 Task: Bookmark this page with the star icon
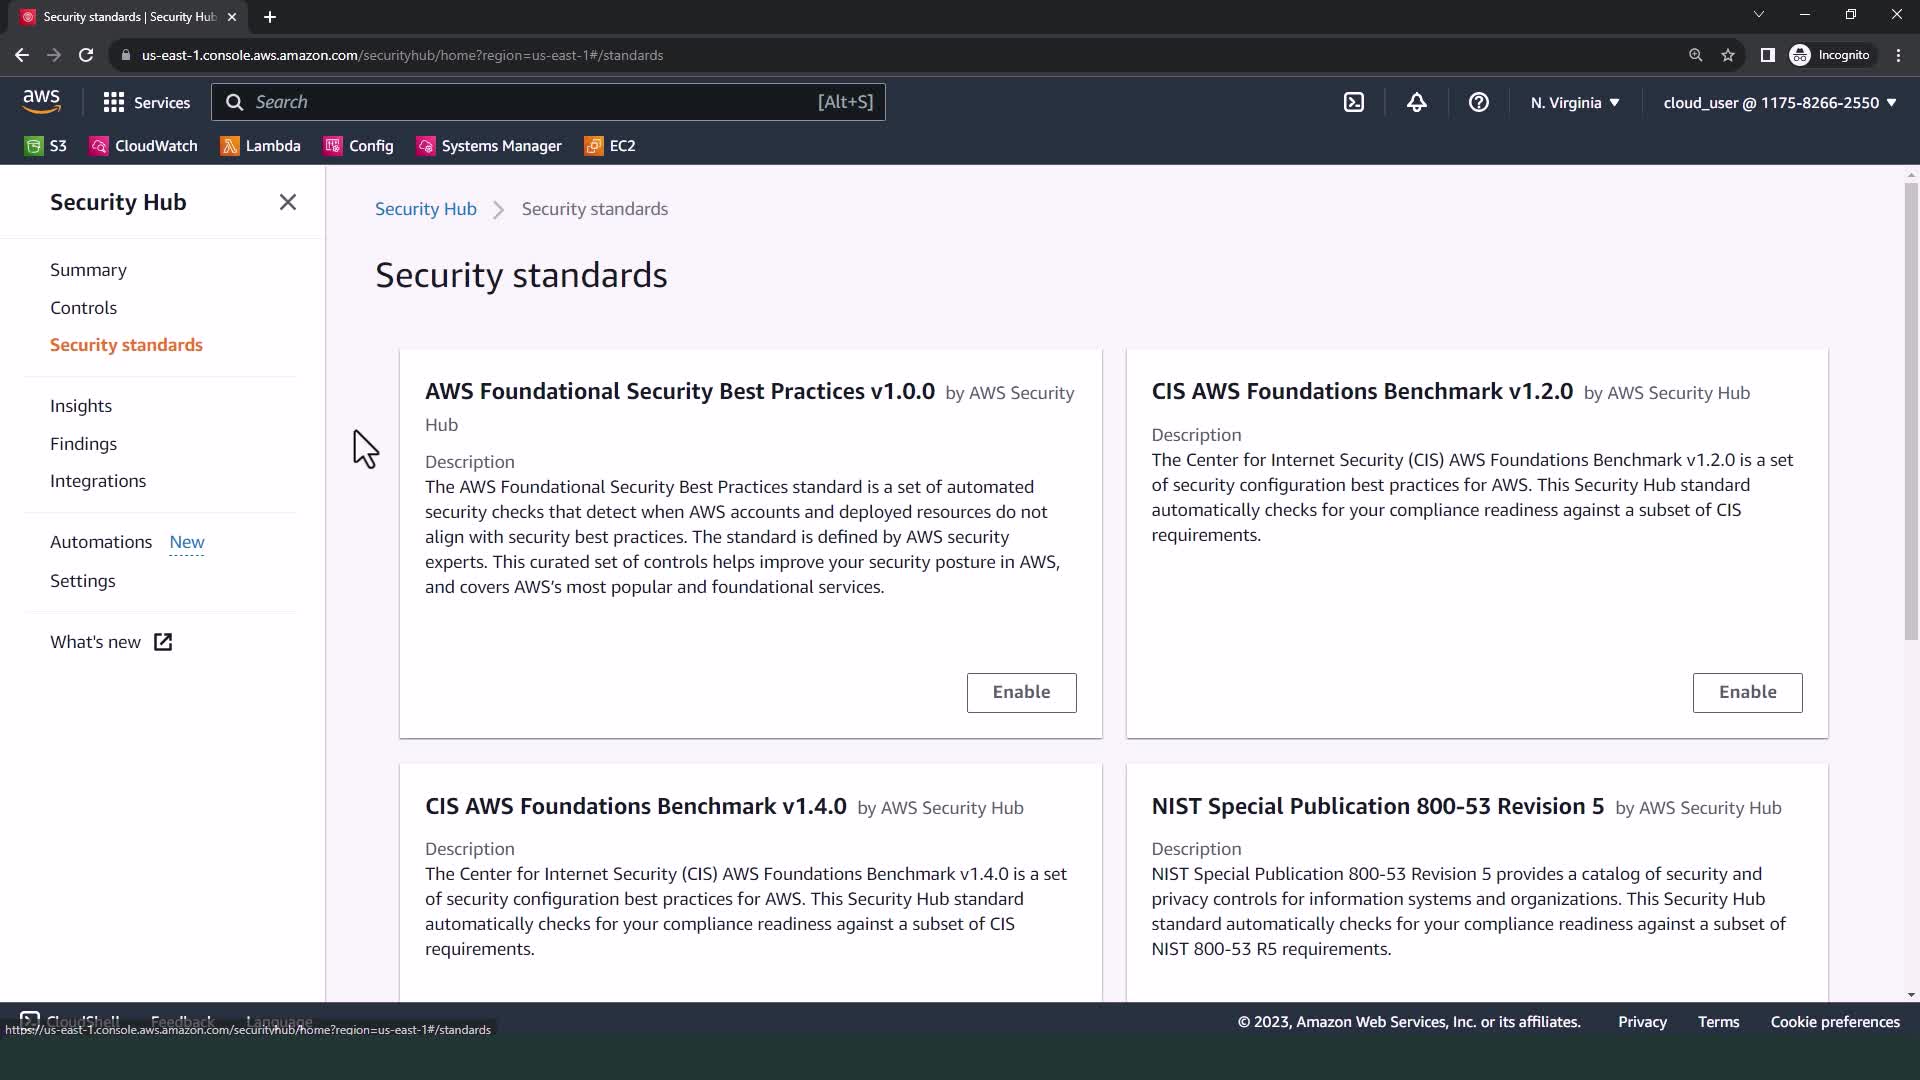click(1727, 55)
